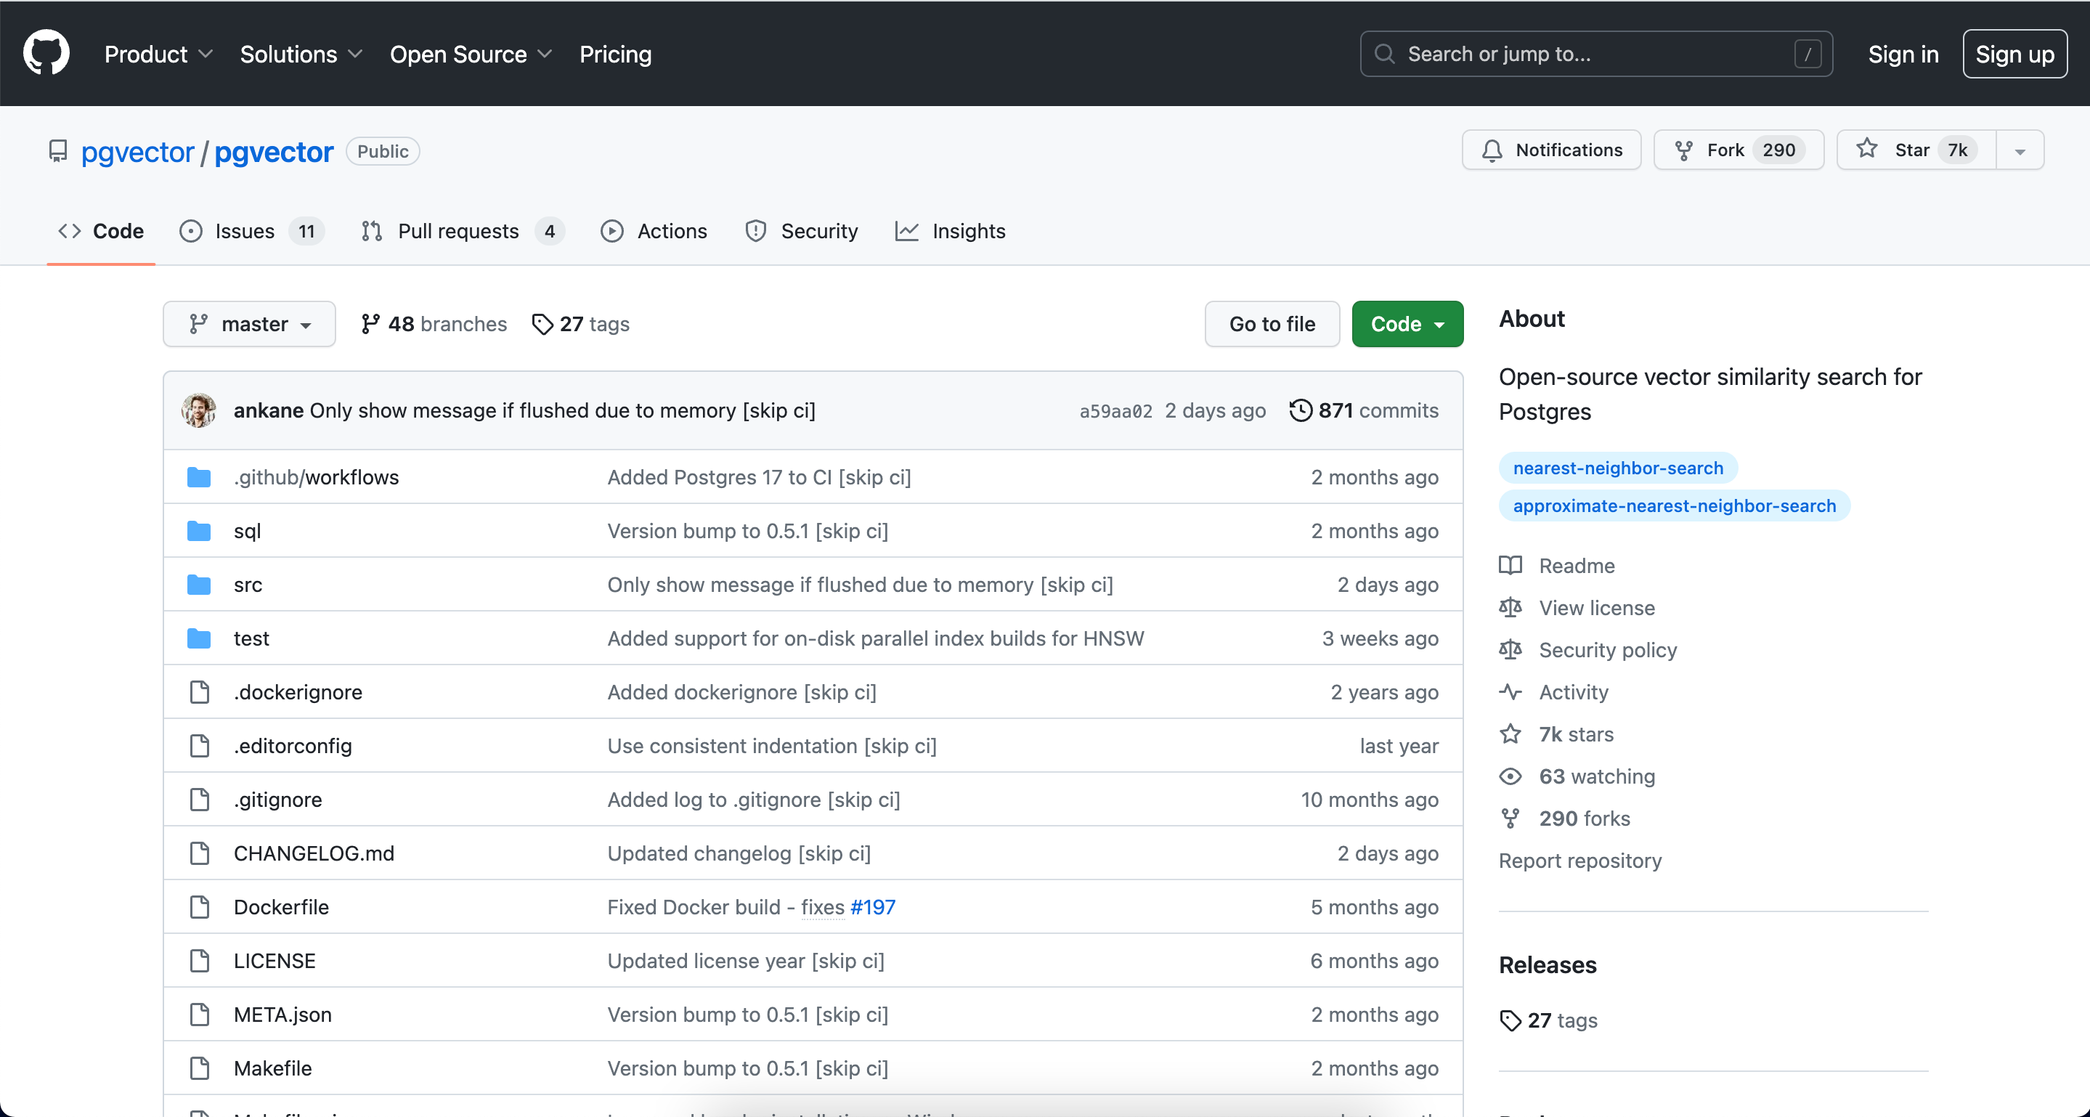The height and width of the screenshot is (1117, 2090).
Task: Star the pgvector repository
Action: (x=1914, y=150)
